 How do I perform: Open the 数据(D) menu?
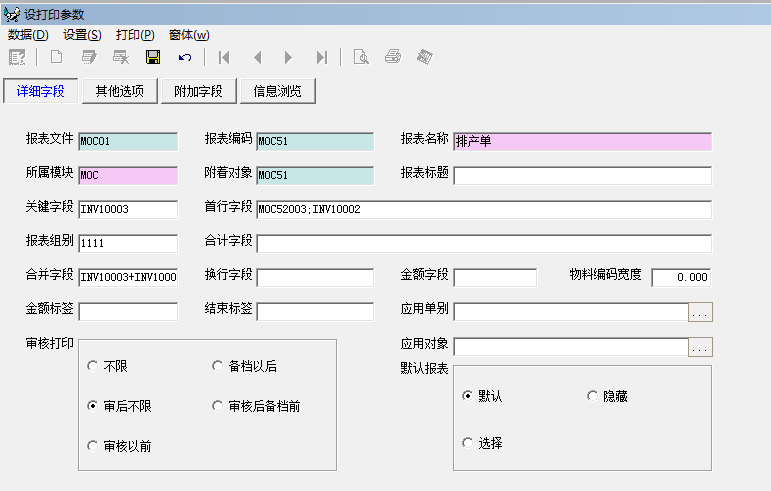tap(28, 34)
